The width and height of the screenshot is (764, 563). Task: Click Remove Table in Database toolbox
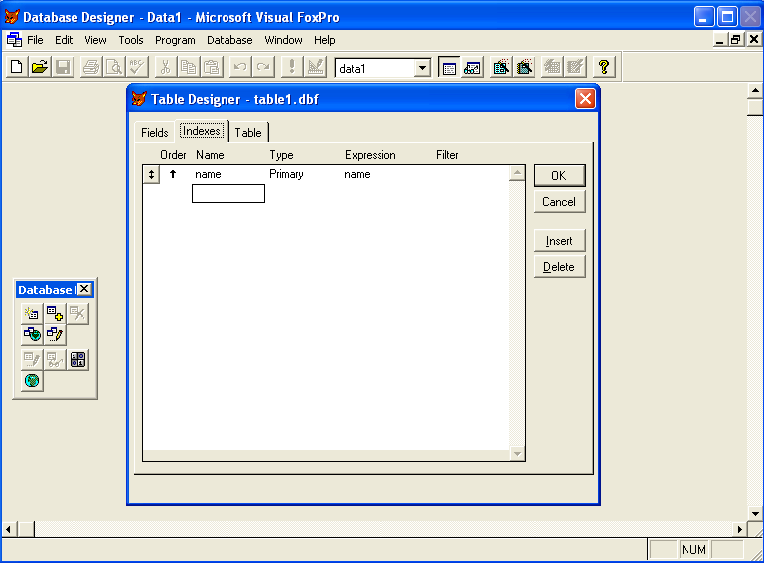[x=78, y=313]
